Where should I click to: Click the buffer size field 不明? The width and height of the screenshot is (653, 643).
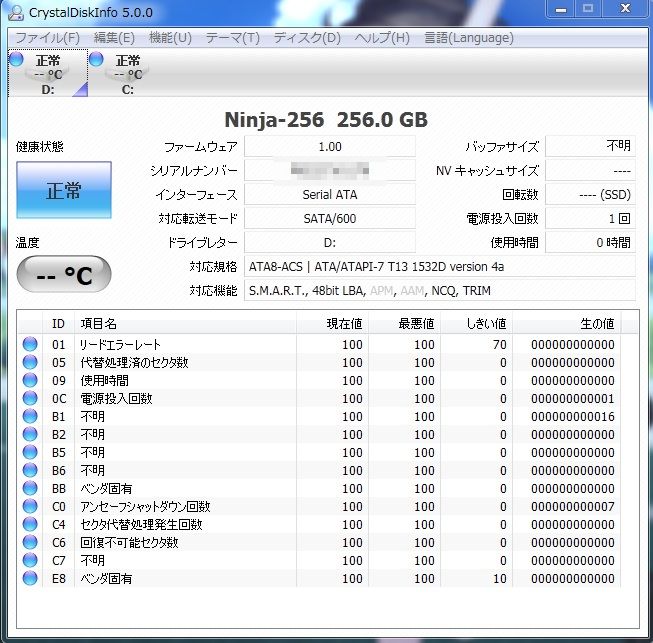(x=591, y=147)
